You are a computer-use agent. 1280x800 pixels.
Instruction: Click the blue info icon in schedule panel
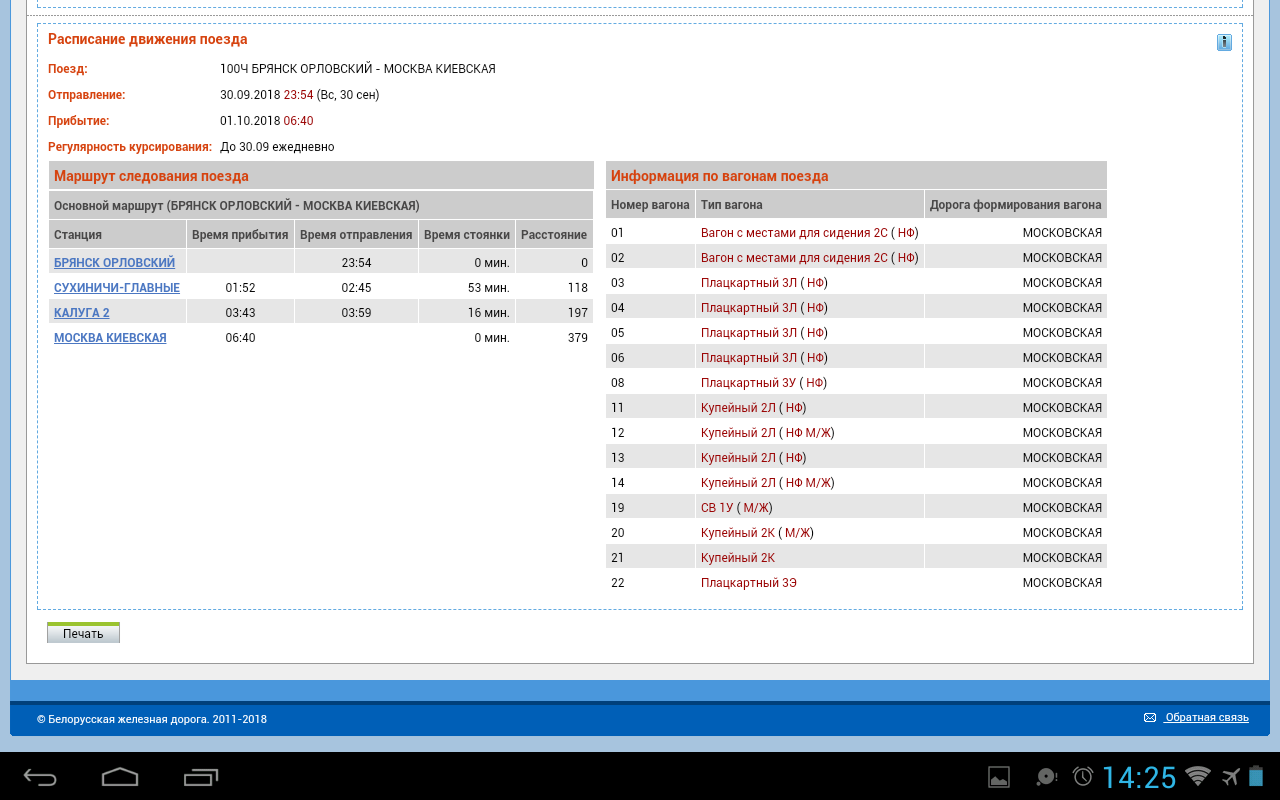pos(1224,42)
